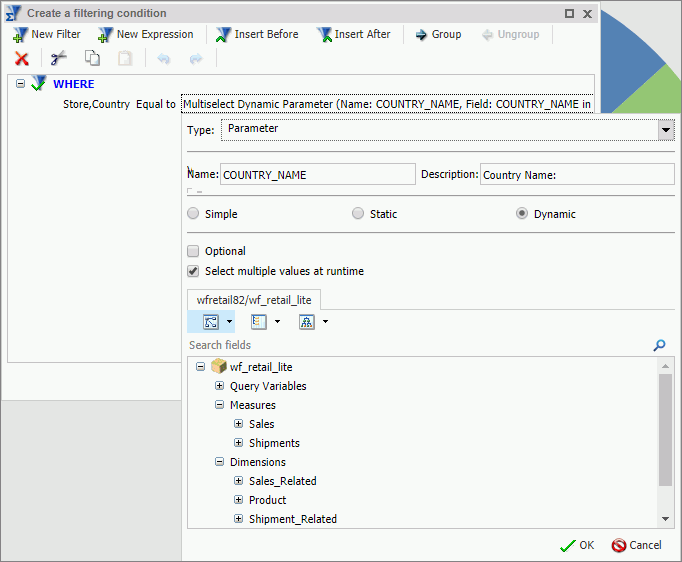This screenshot has width=682, height=562.
Task: Select the Simple radio button
Action: (193, 214)
